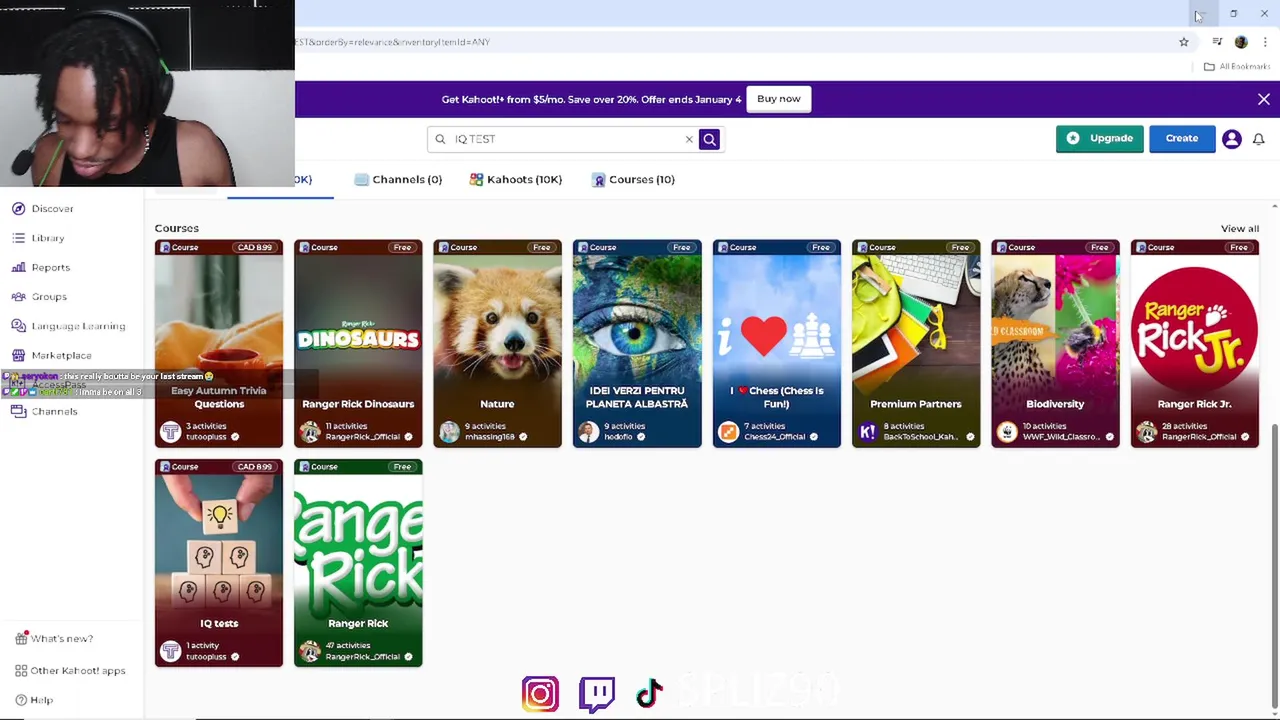
Task: Click the blue Create button
Action: [x=1181, y=138]
